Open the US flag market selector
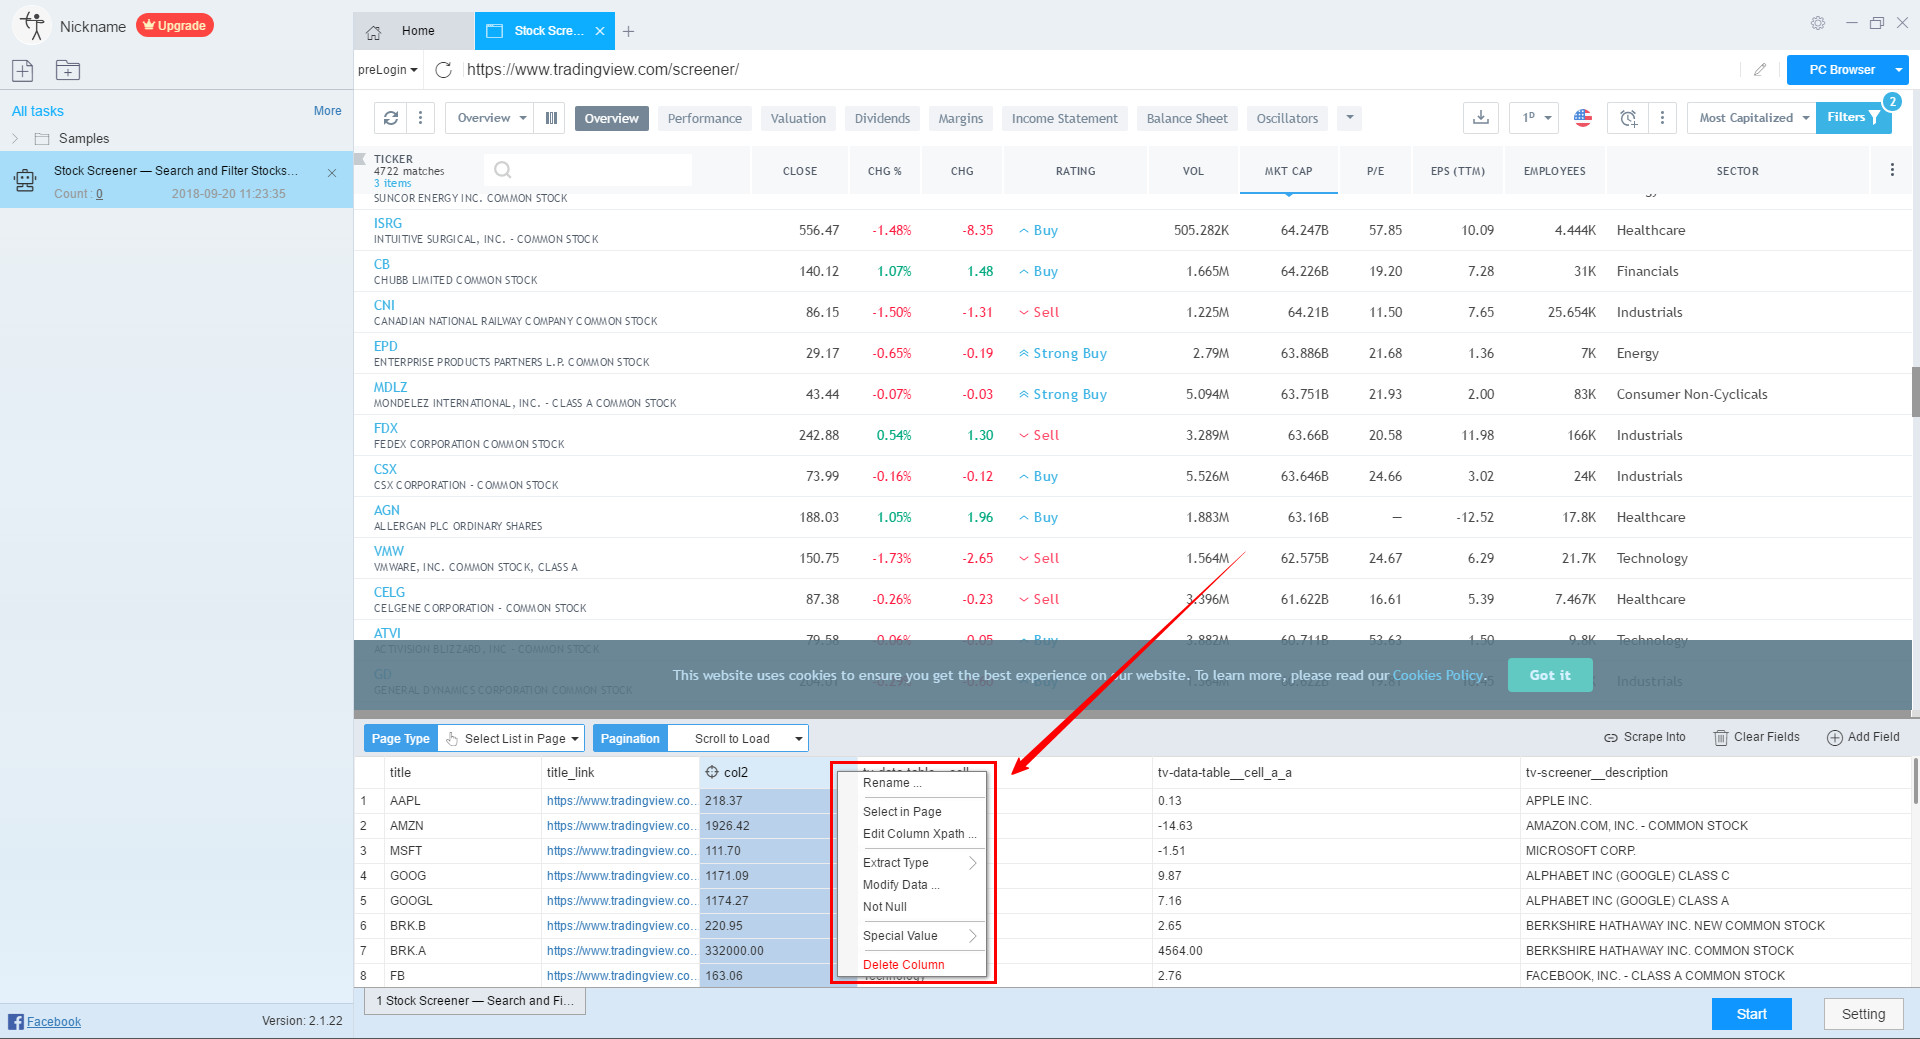1920x1039 pixels. click(1583, 118)
